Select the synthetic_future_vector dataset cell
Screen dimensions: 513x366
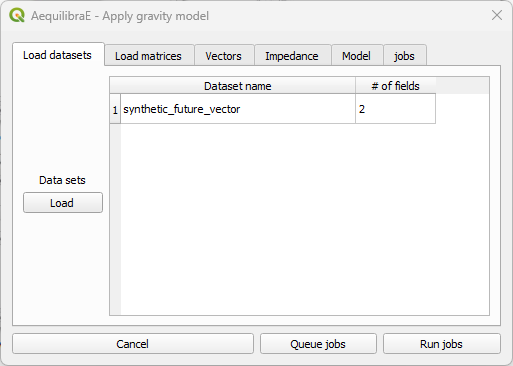coord(238,109)
